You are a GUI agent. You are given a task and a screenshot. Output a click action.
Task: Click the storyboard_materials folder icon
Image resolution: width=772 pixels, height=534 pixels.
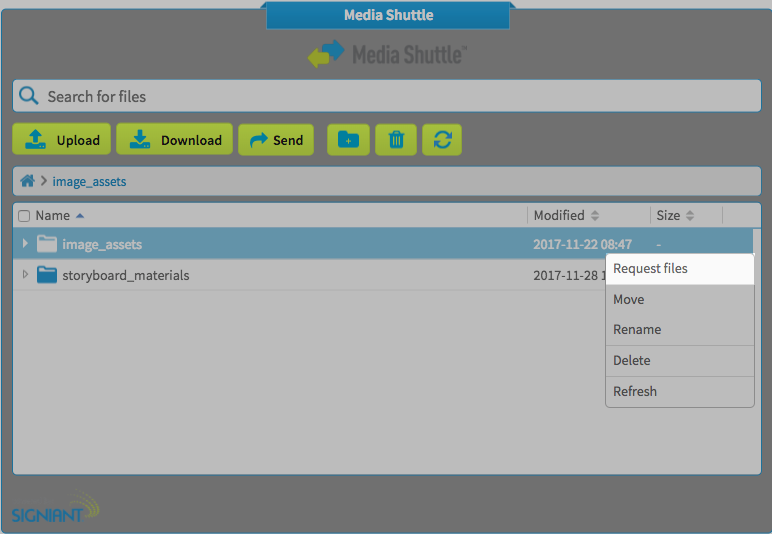47,275
